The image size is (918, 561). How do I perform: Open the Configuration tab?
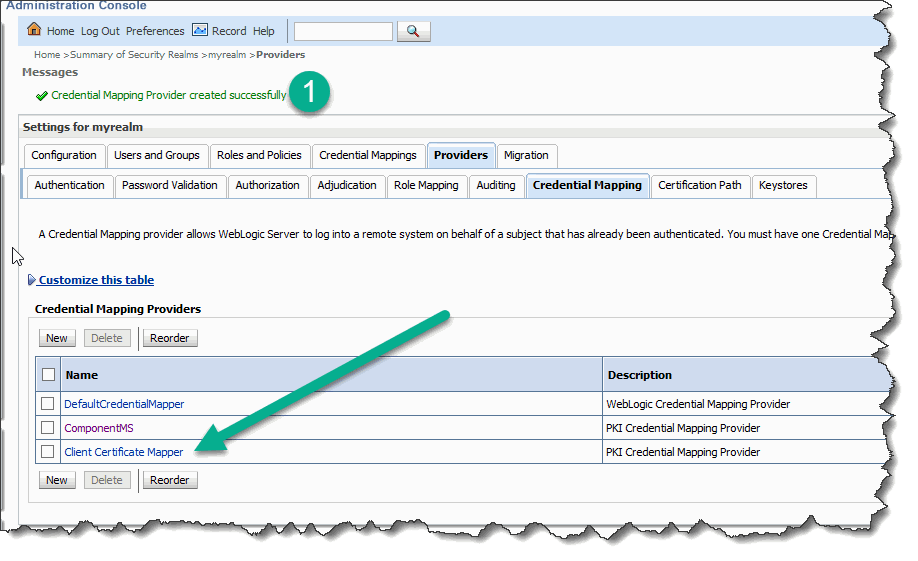point(64,155)
